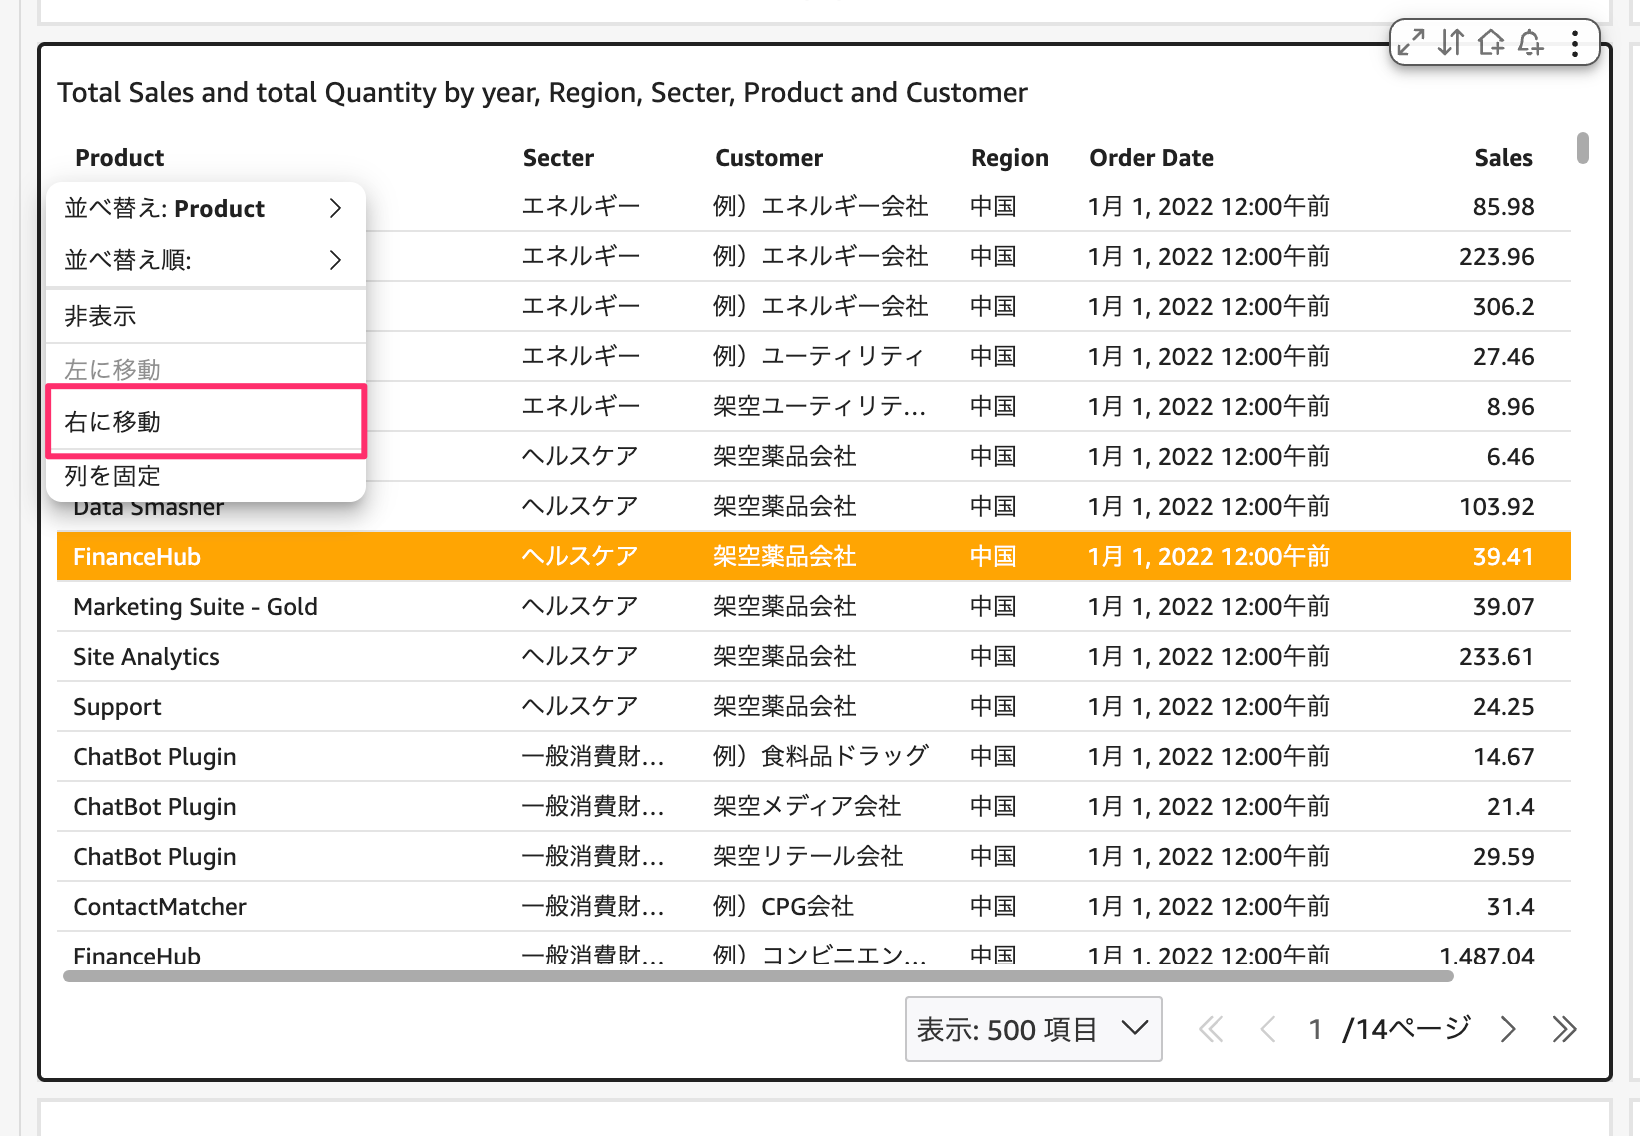Screen dimensions: 1640x1136
Task: Click the Customer column header
Action: point(768,158)
